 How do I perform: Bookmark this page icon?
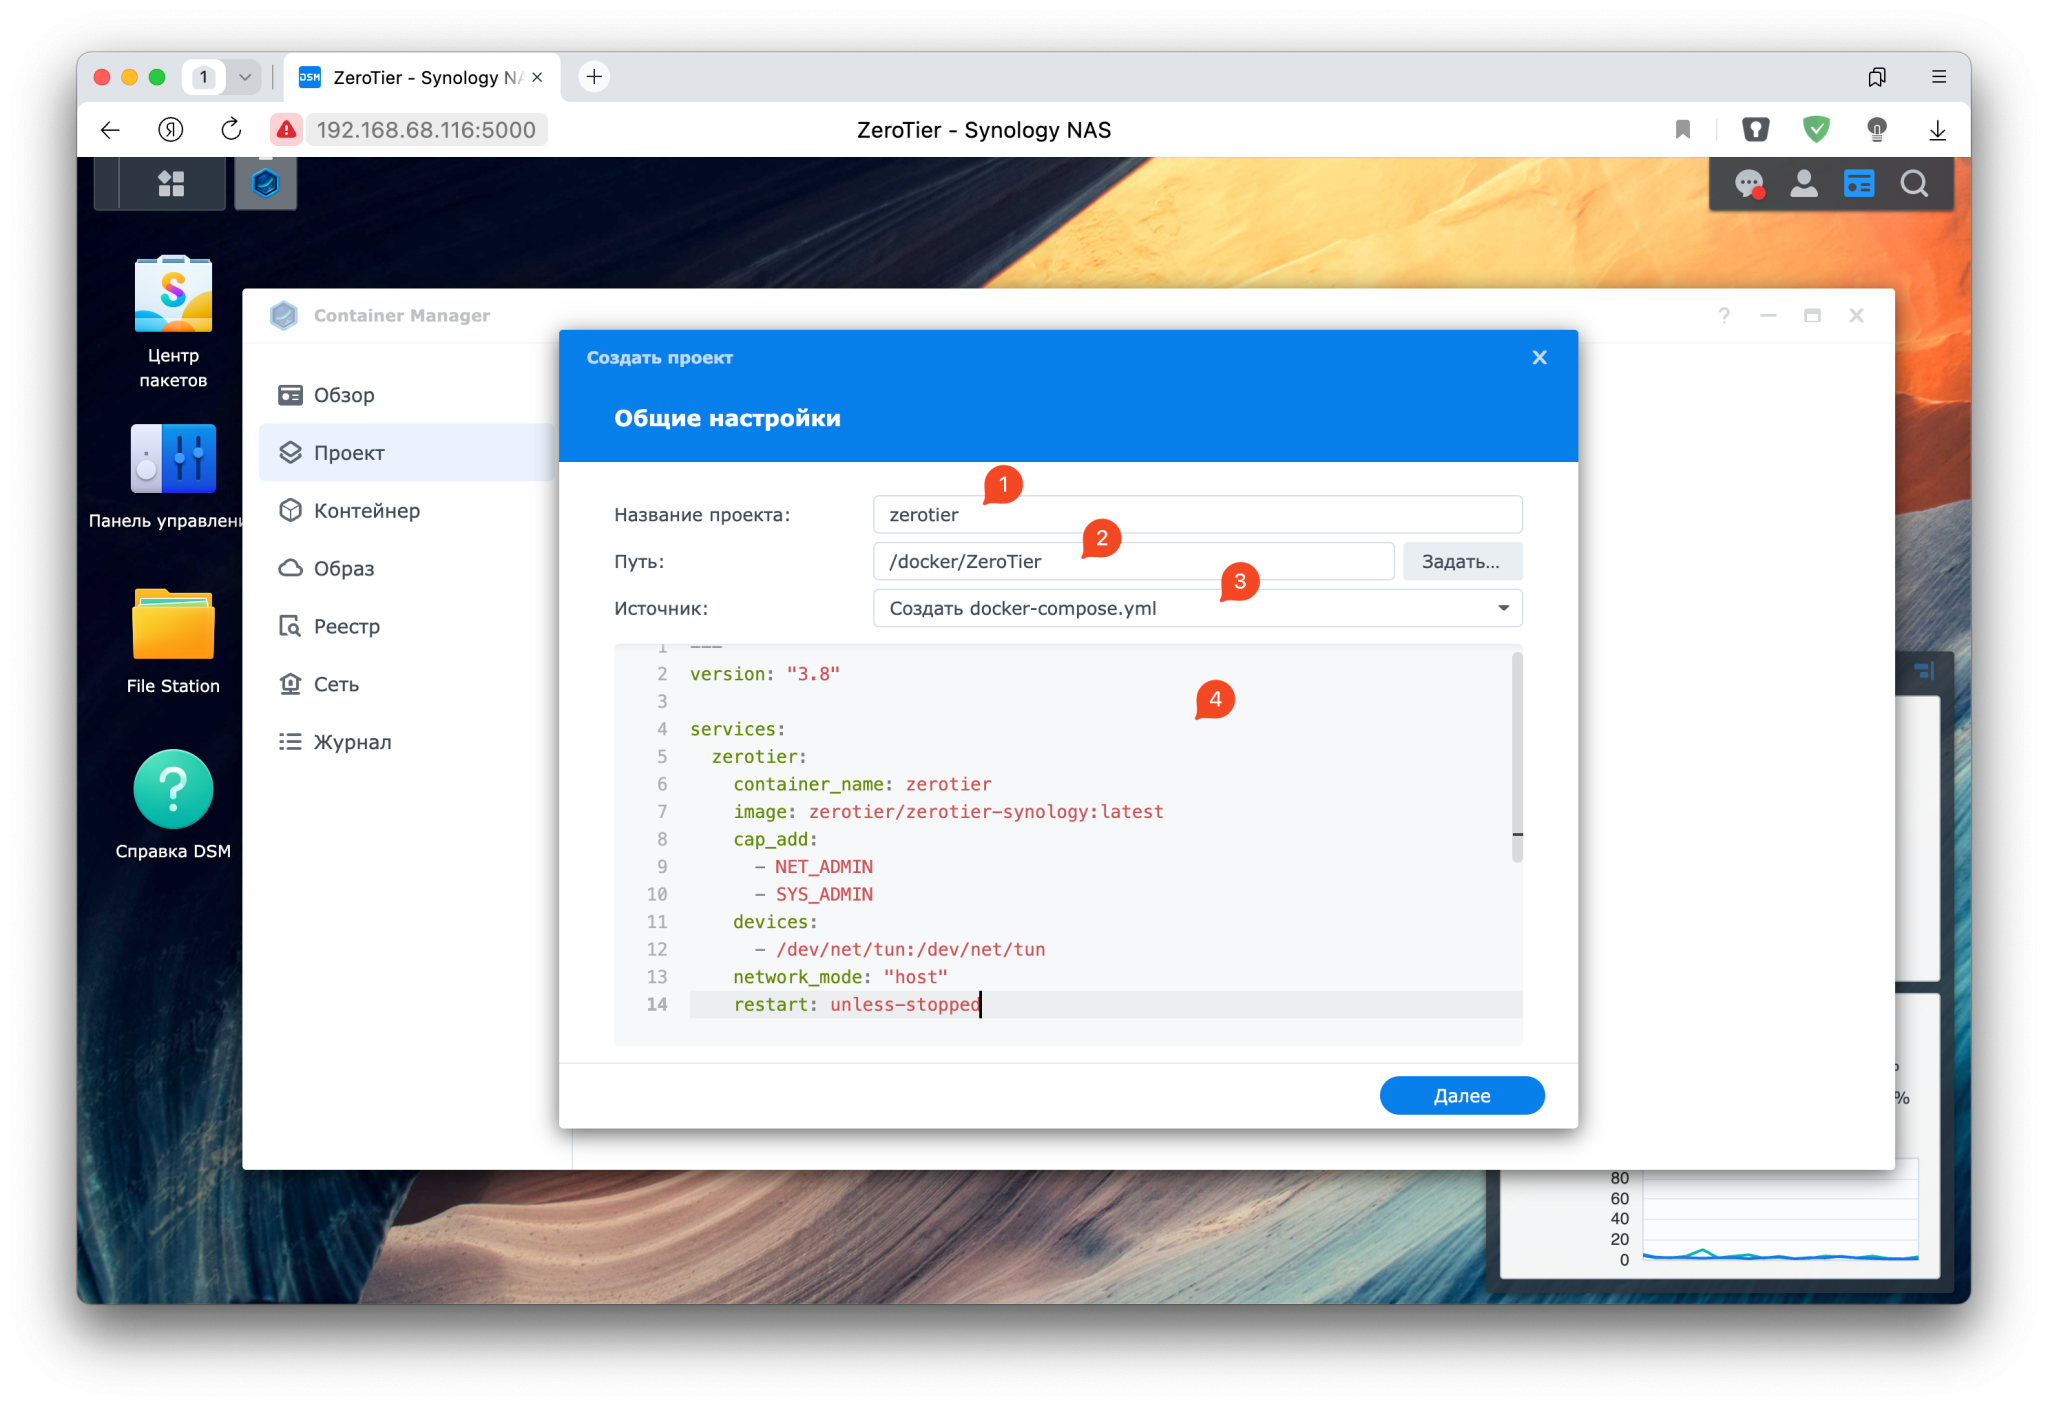[x=1683, y=130]
